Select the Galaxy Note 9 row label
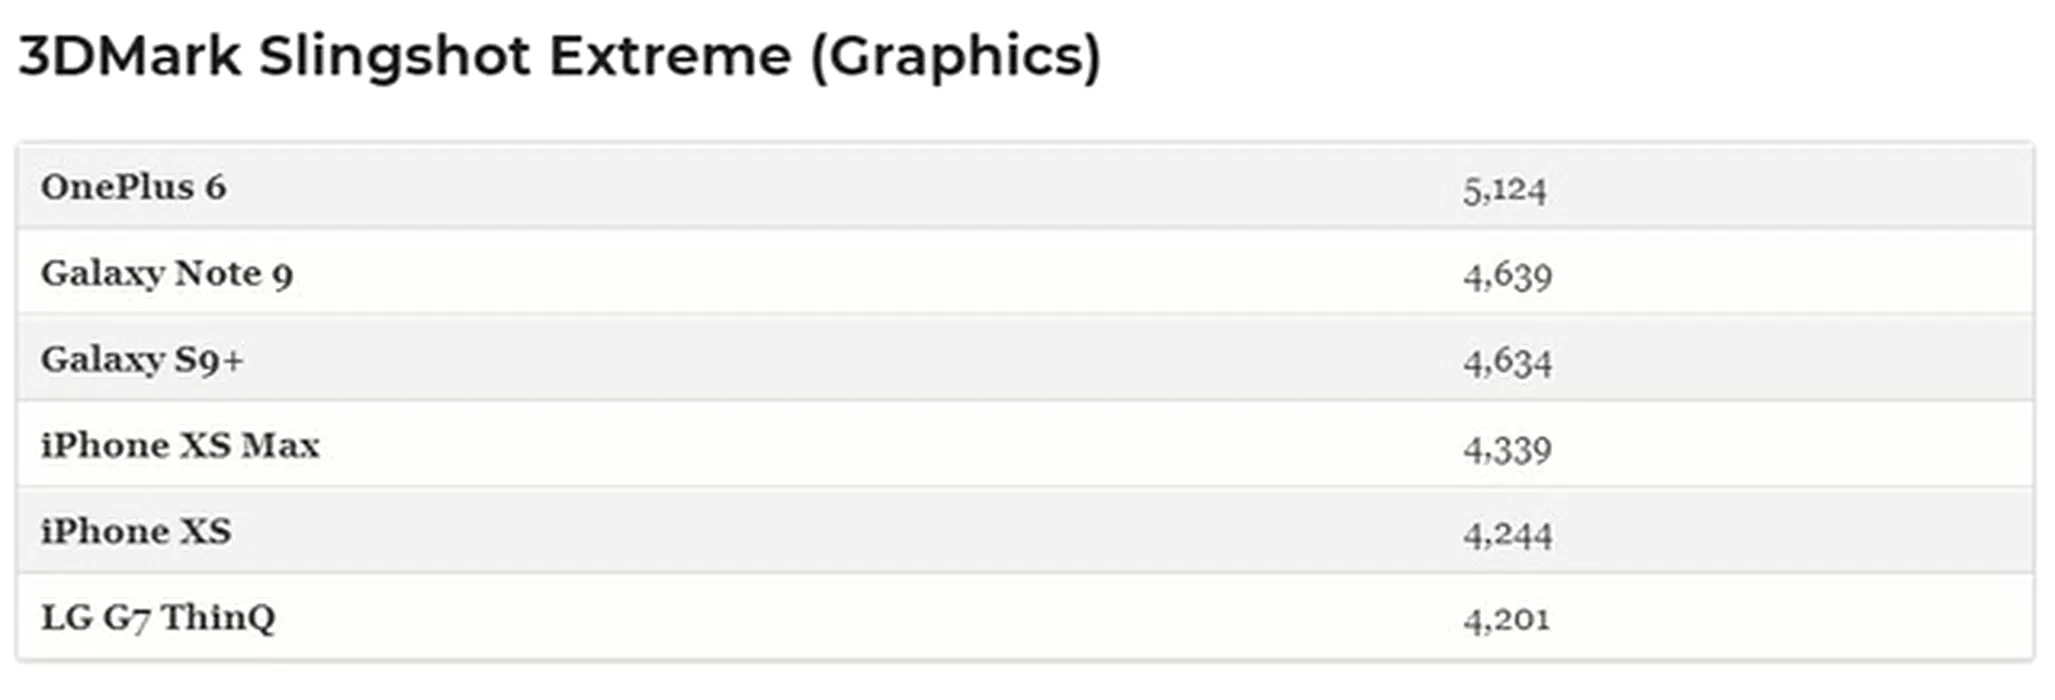Image resolution: width=2055 pixels, height=700 pixels. point(167,274)
